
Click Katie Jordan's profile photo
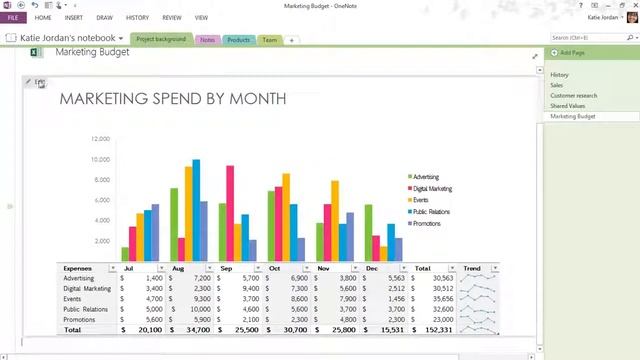[632, 18]
